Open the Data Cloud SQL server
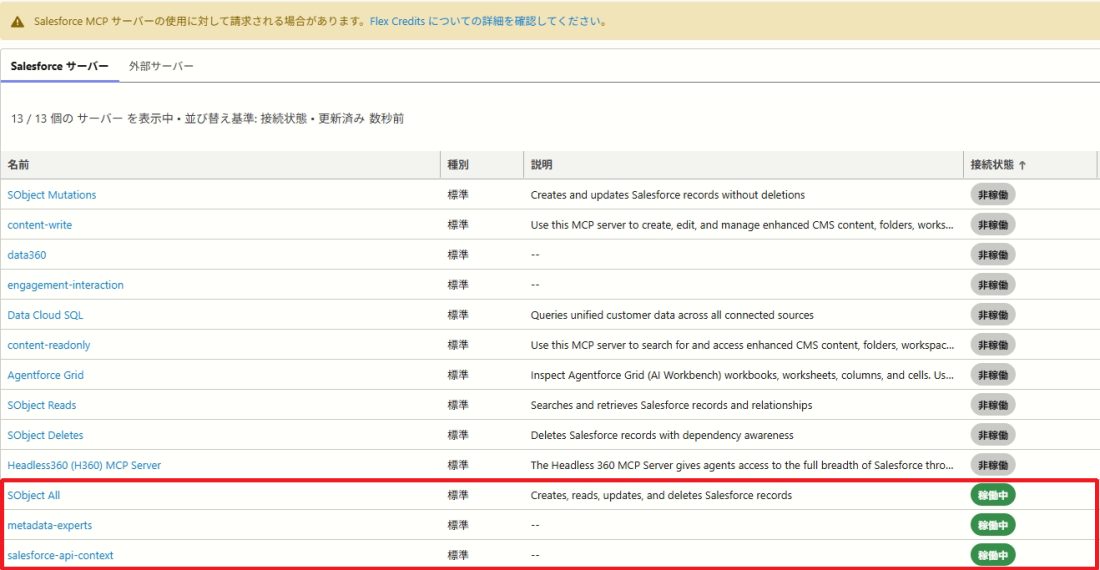The image size is (1100, 570). (x=45, y=315)
